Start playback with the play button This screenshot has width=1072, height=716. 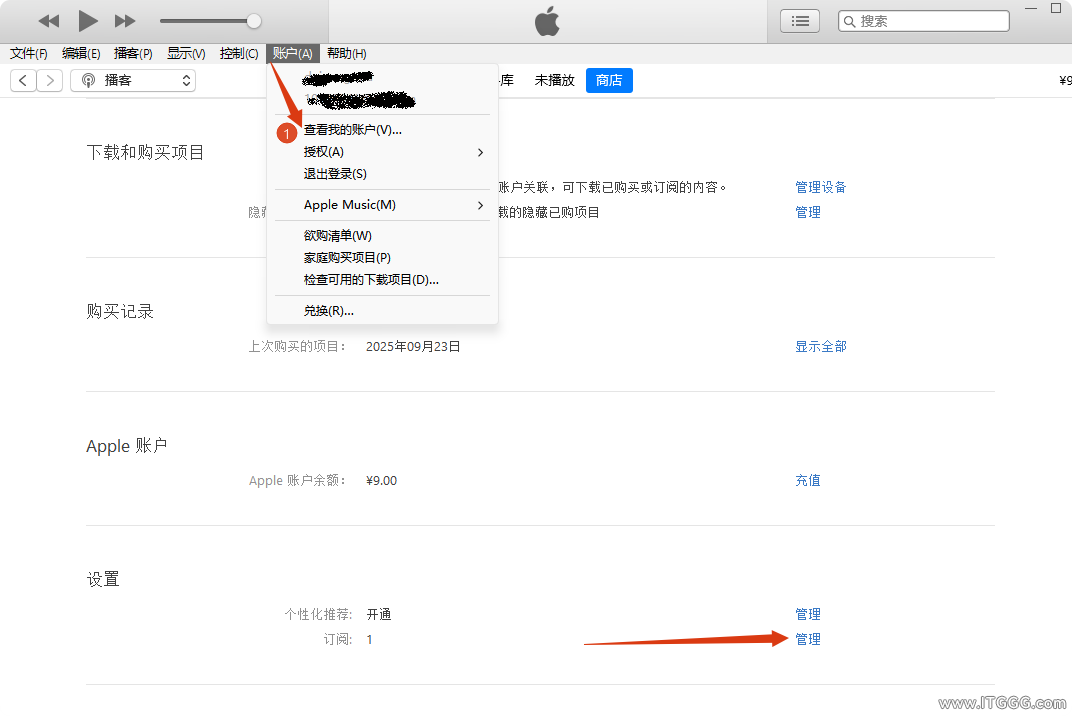[88, 21]
